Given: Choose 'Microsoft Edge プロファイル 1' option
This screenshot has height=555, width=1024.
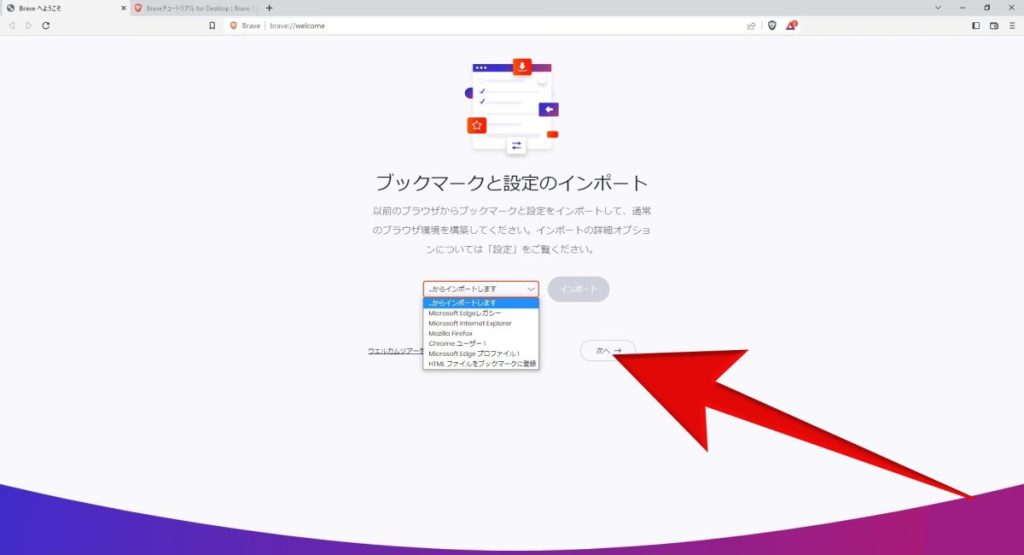Looking at the screenshot, I should 481,353.
